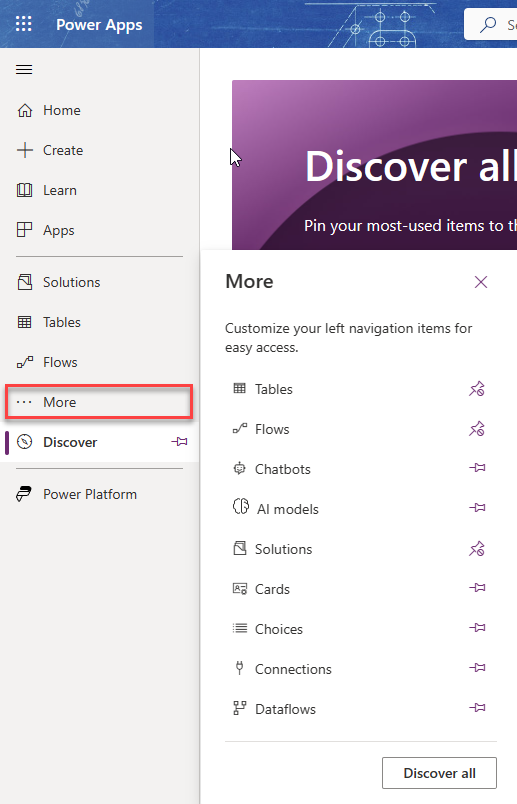517x804 pixels.
Task: Click the Apps grid icon
Action: tap(25, 229)
